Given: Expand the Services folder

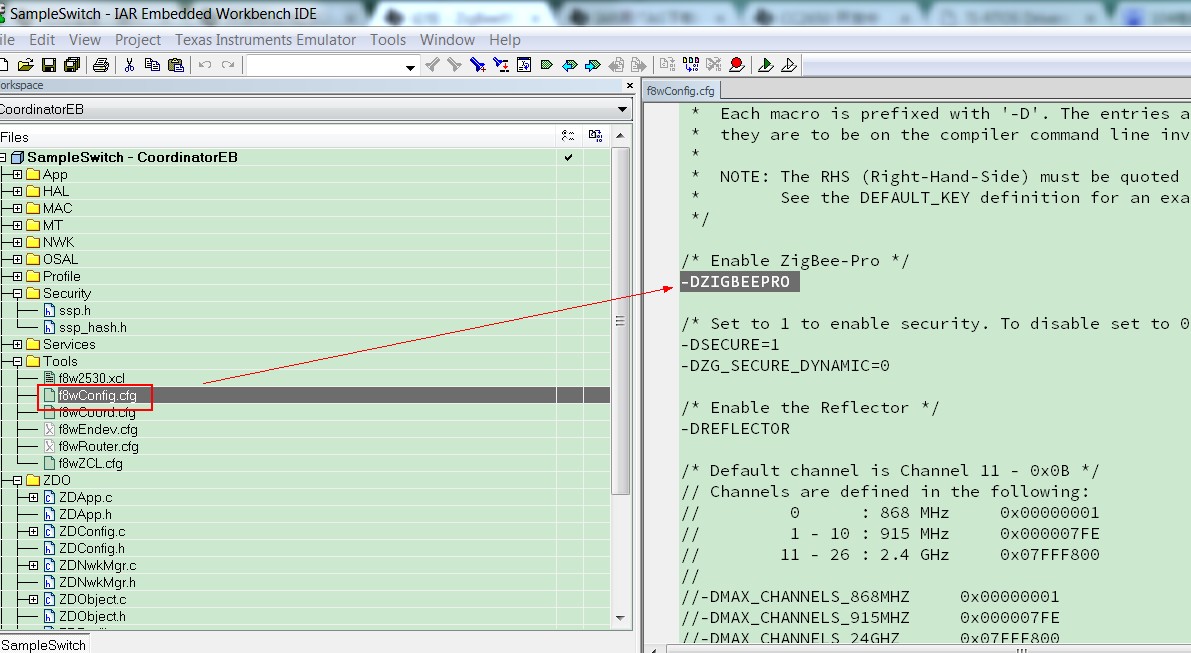Looking at the screenshot, I should [x=17, y=345].
